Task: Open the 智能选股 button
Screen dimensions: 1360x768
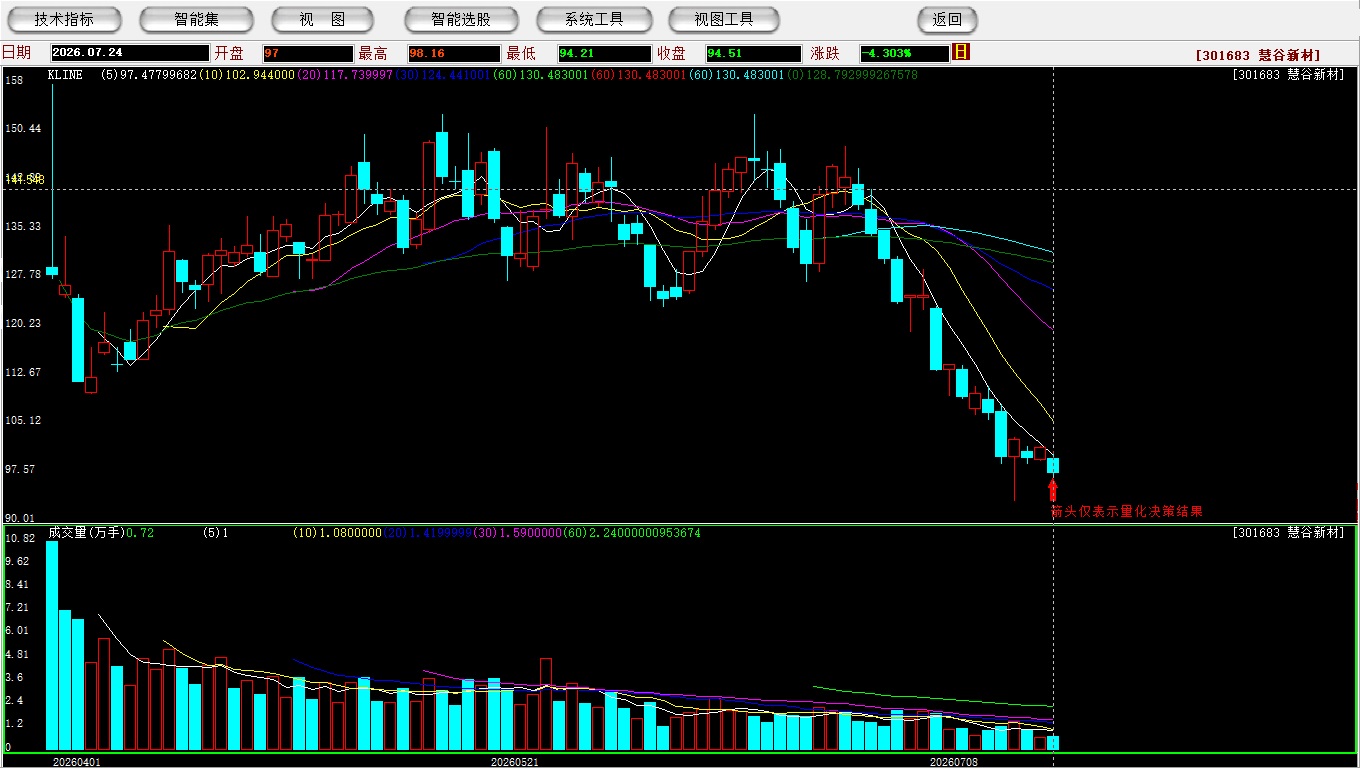Action: [461, 19]
